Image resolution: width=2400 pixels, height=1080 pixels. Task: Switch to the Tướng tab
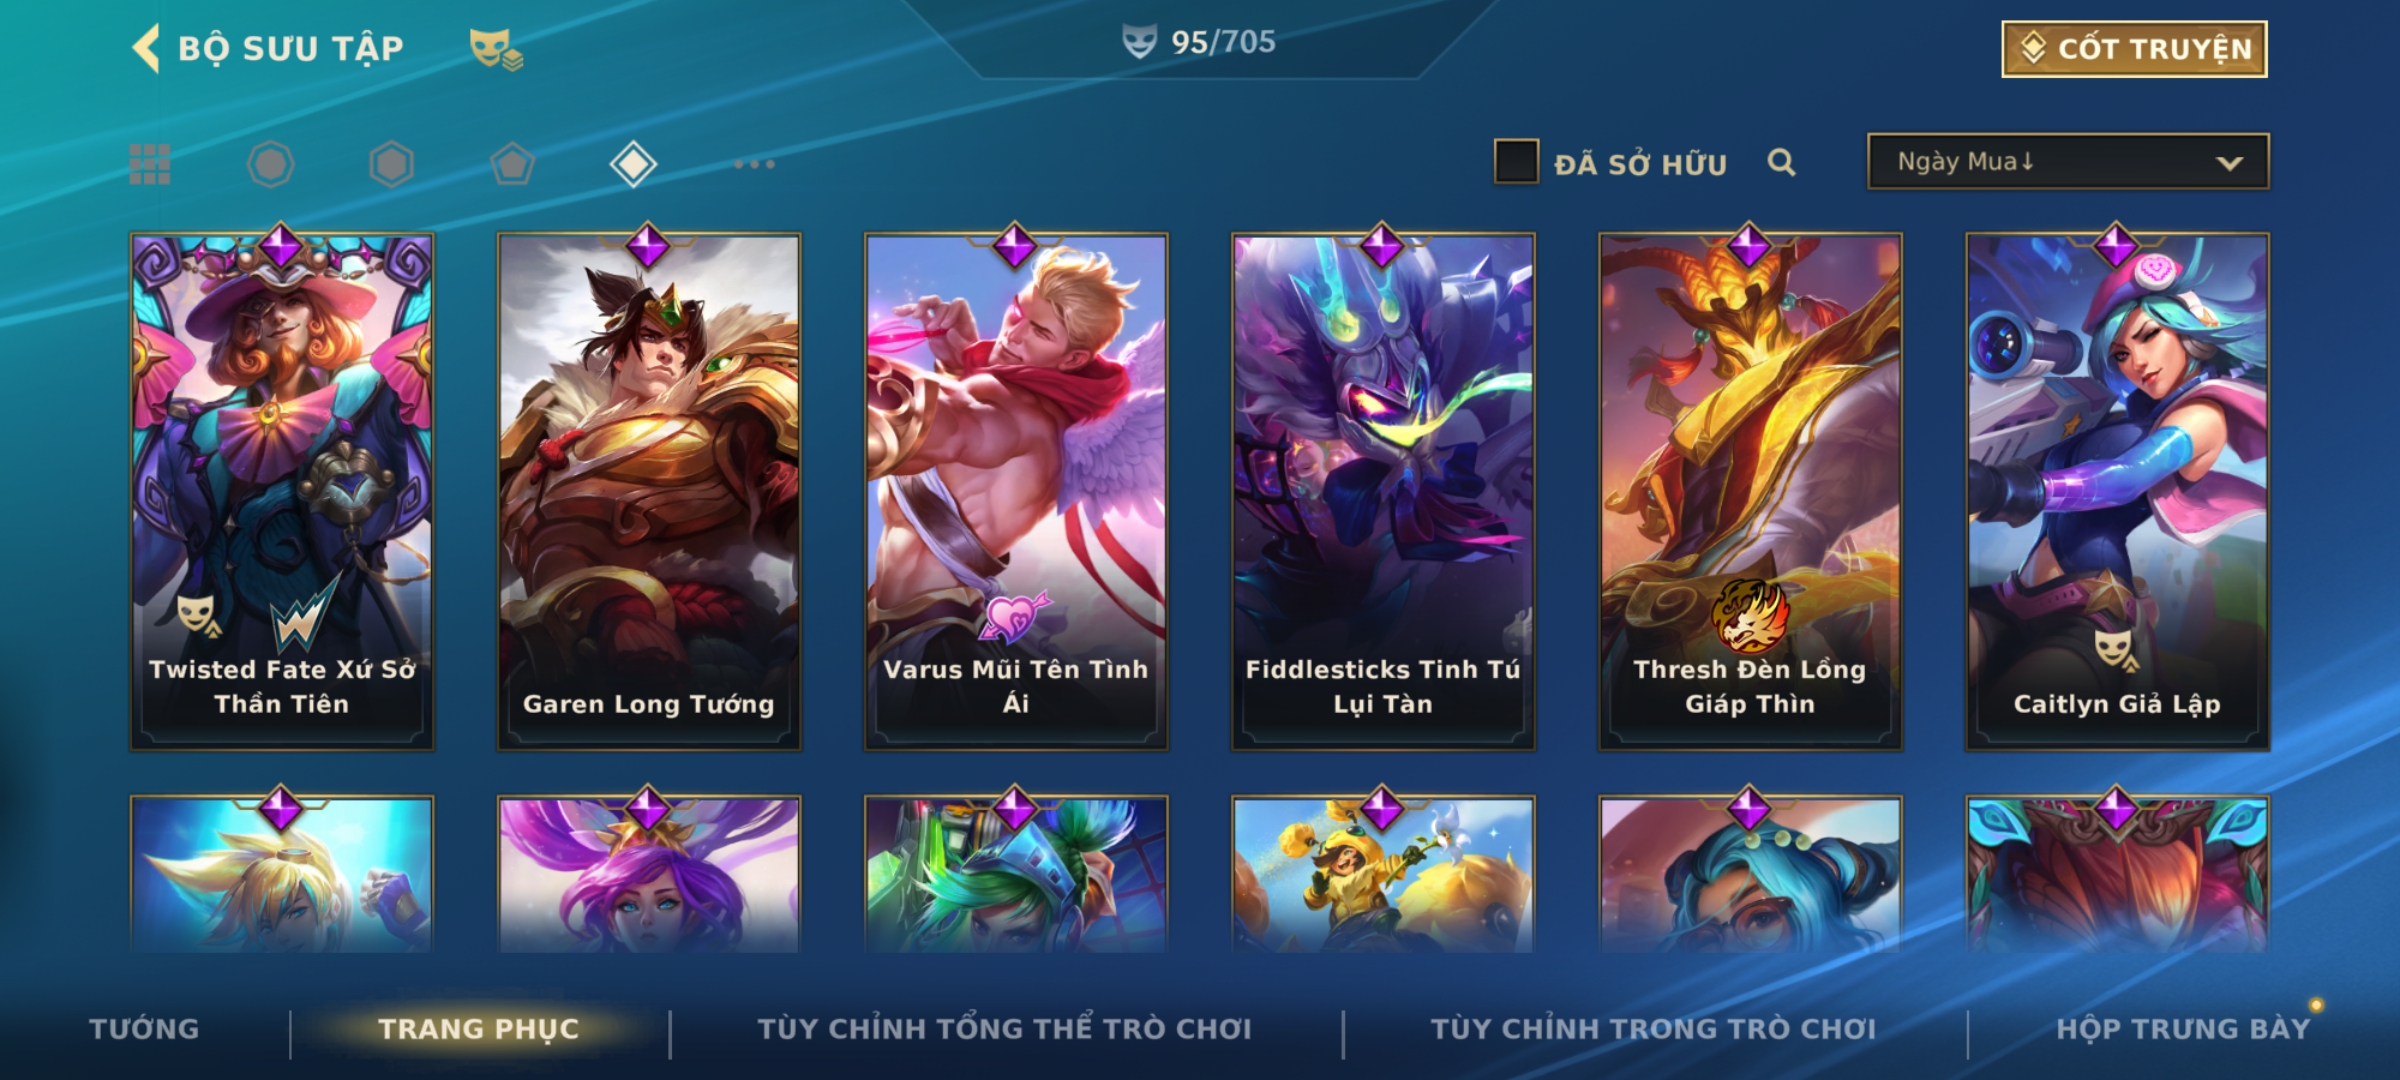click(144, 1029)
